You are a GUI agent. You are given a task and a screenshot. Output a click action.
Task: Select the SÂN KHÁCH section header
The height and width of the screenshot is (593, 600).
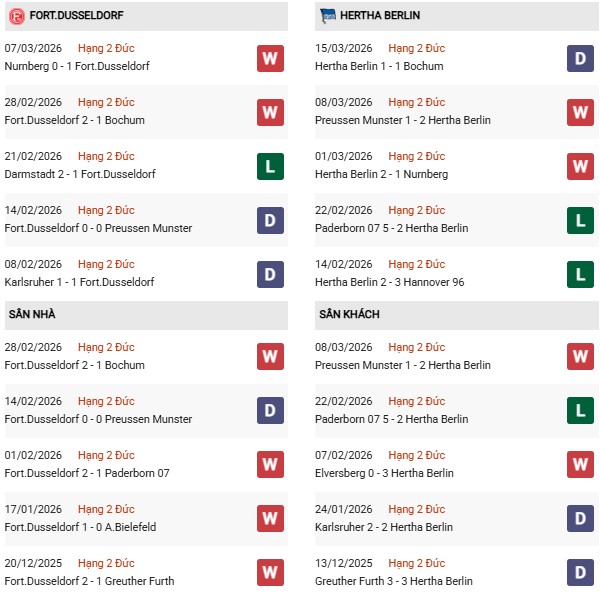click(351, 315)
